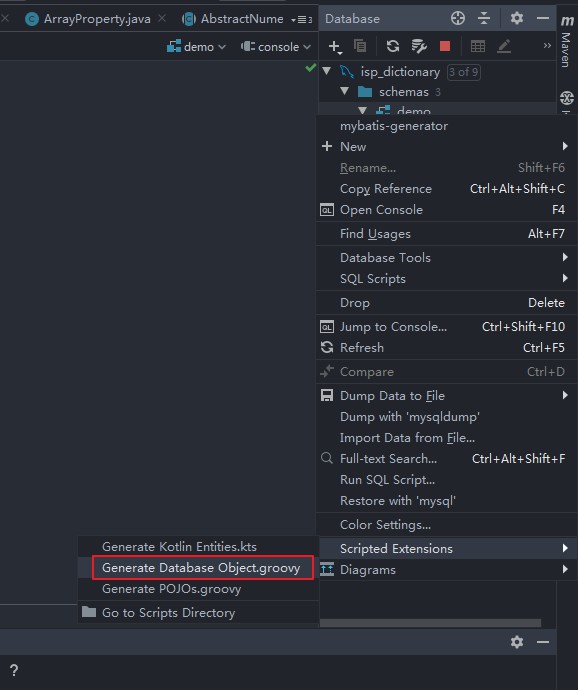Click the scroll-from-editor crosshair icon
578x690 pixels.
click(x=458, y=18)
